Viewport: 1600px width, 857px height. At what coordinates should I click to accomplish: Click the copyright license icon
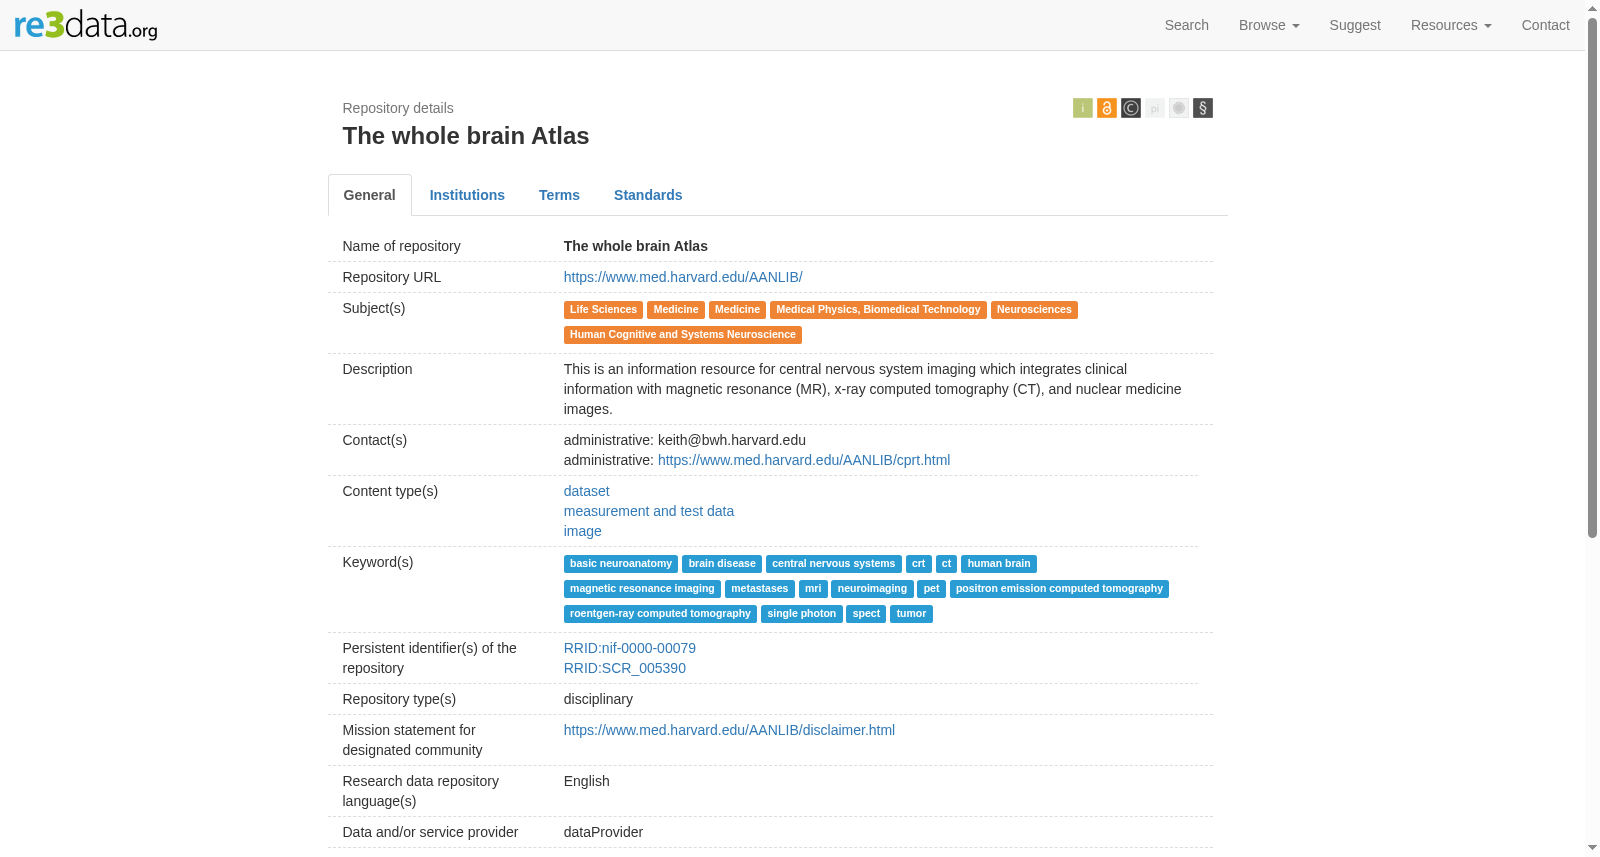[1131, 108]
